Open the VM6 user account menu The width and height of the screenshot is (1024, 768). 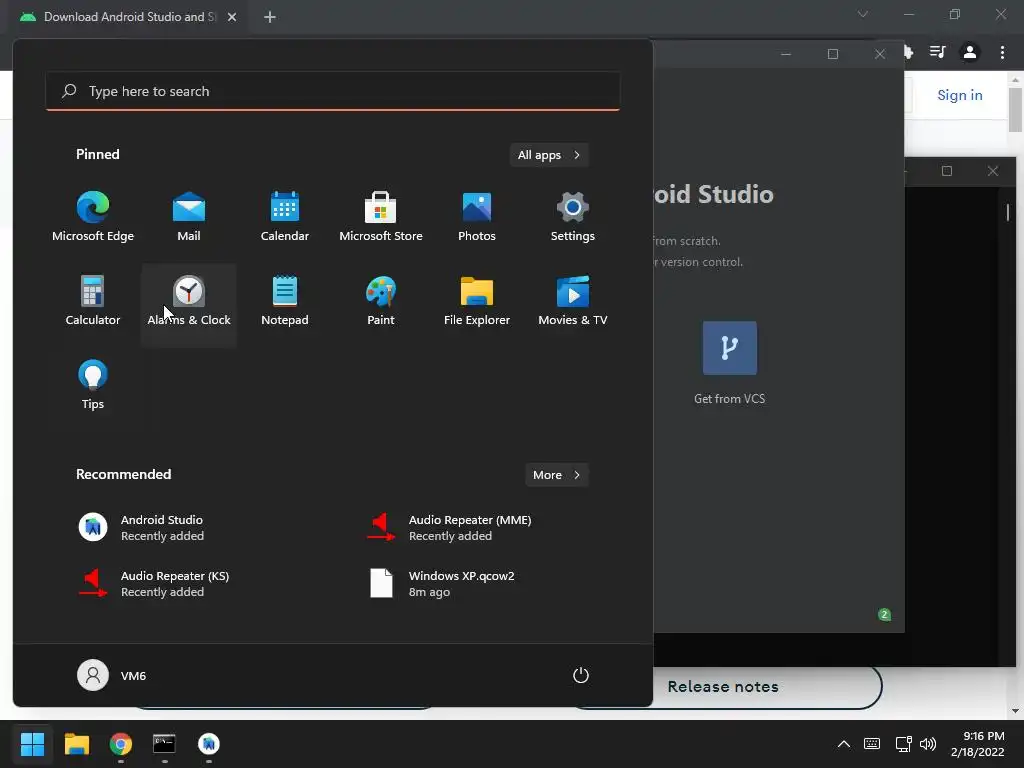tap(112, 675)
